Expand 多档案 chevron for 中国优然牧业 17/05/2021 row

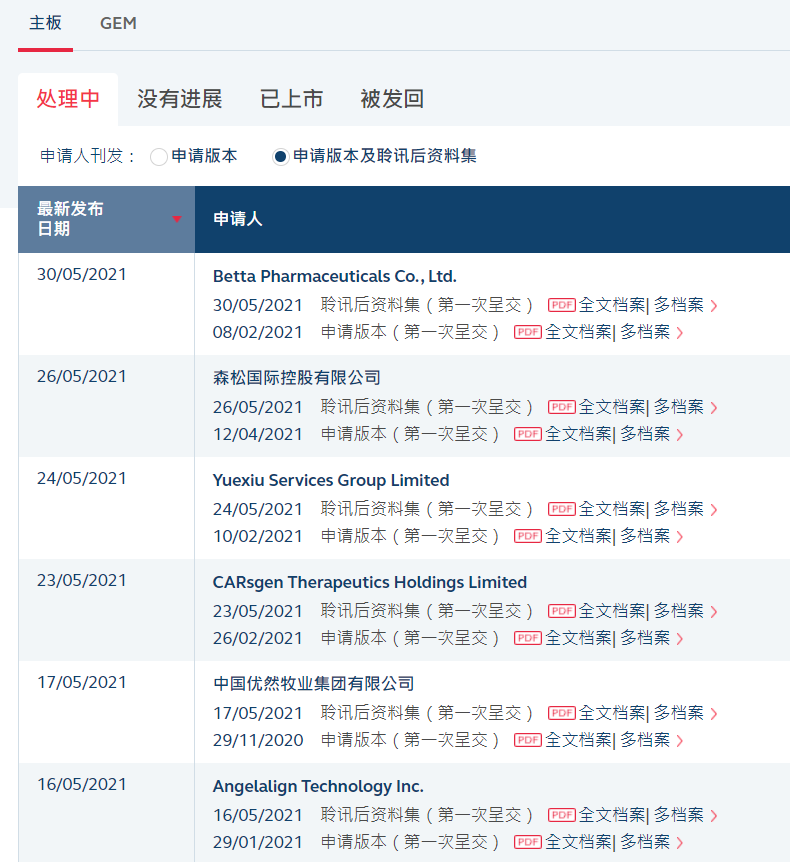[714, 714]
